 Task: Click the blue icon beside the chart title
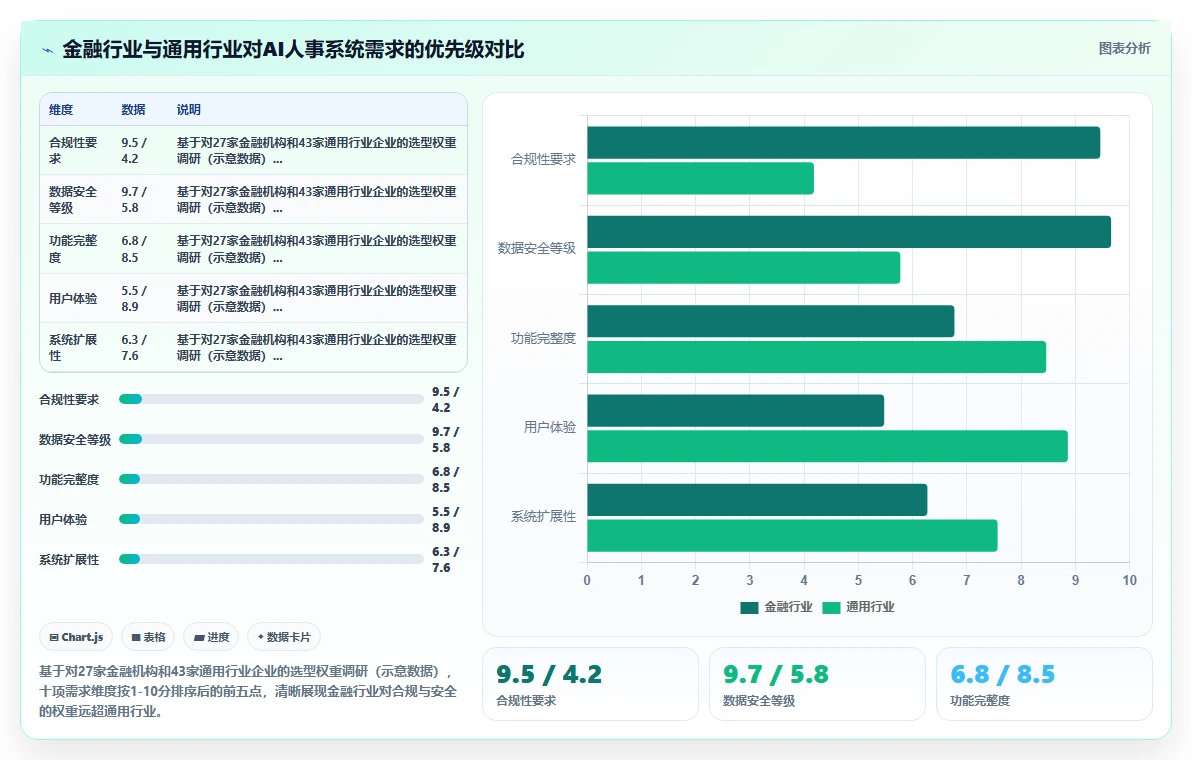click(47, 50)
